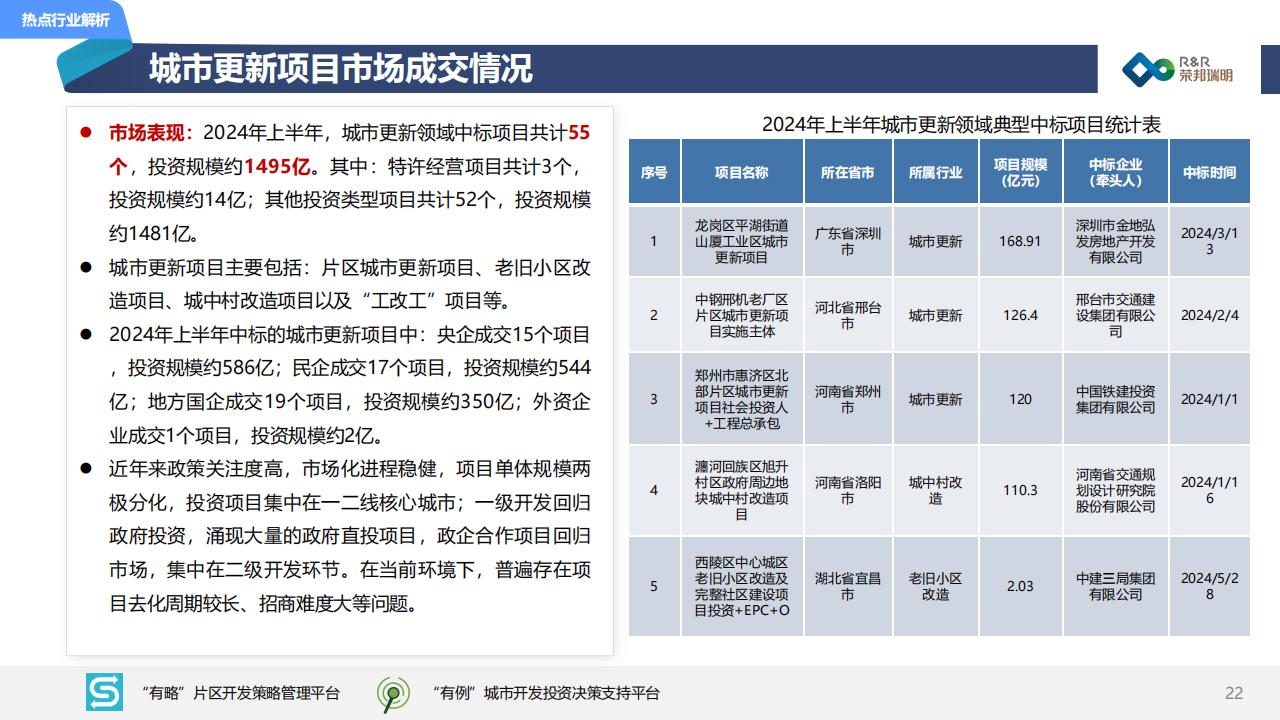Click the 老旧小区改造 industry cell
Screen dimensions: 1280x720
(x=935, y=586)
